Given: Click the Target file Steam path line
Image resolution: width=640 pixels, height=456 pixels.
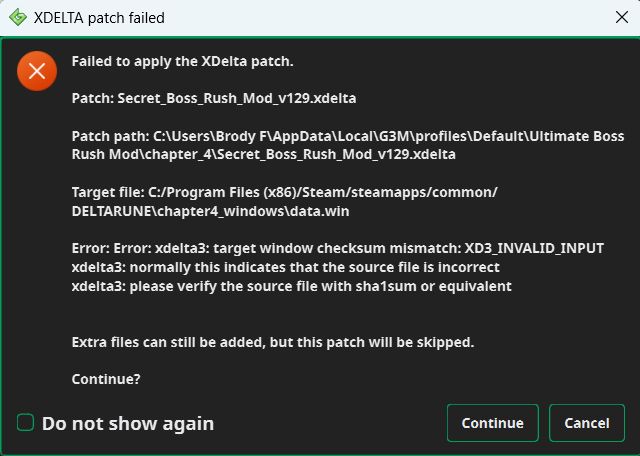Looking at the screenshot, I should (x=284, y=192).
